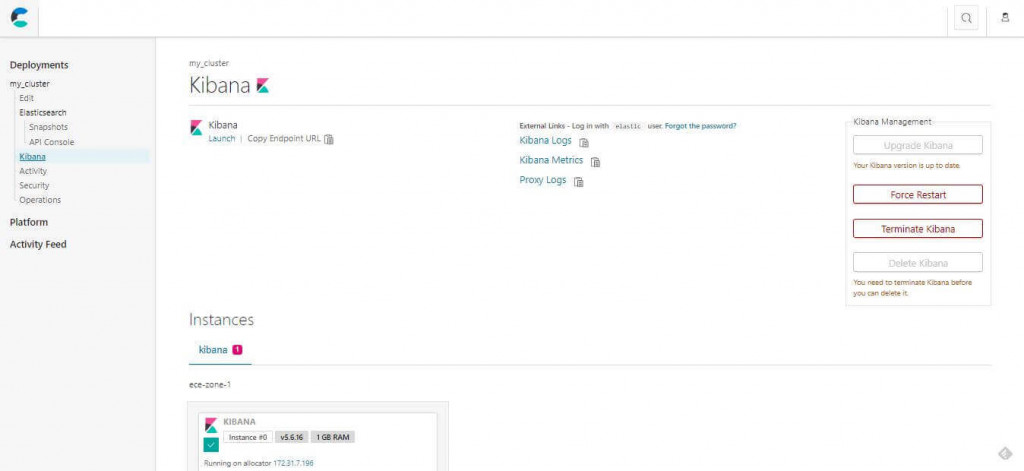Open Activity in sidebar
Viewport: 1024px width, 471px height.
pos(33,171)
